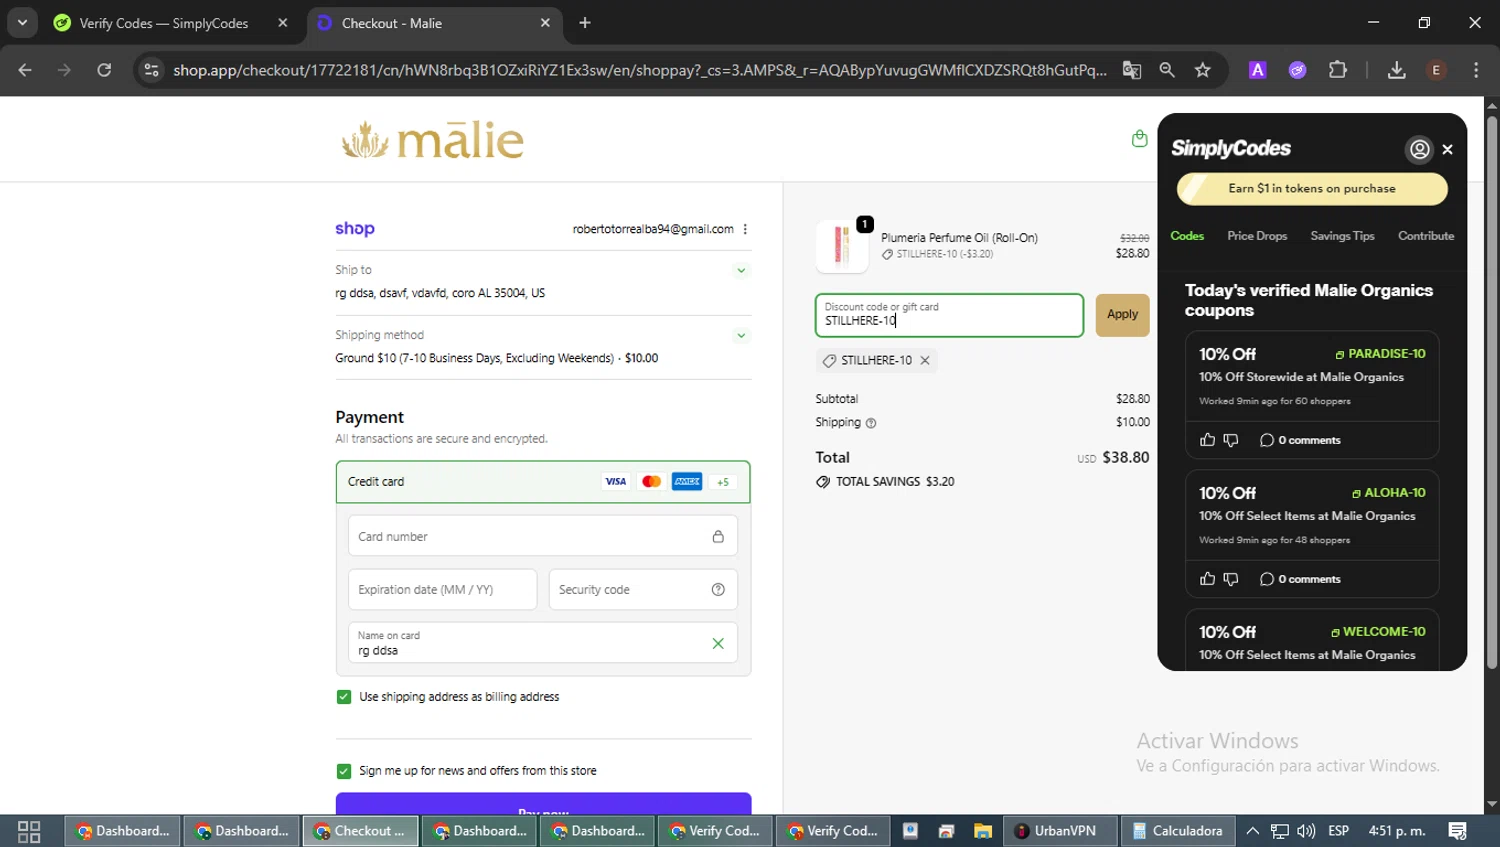The width and height of the screenshot is (1500, 847).
Task: Open the volume control in system tray
Action: coord(1306,831)
